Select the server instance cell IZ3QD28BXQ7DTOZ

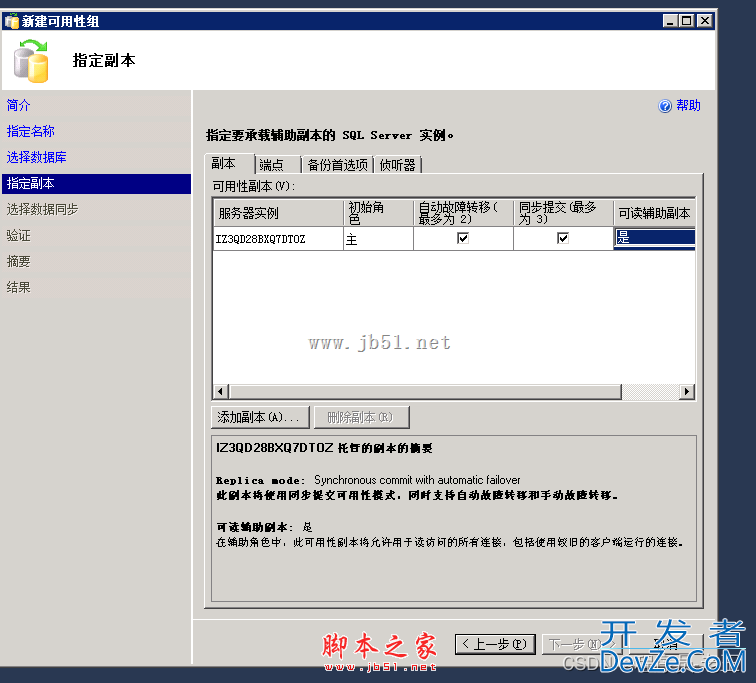pyautogui.click(x=278, y=239)
